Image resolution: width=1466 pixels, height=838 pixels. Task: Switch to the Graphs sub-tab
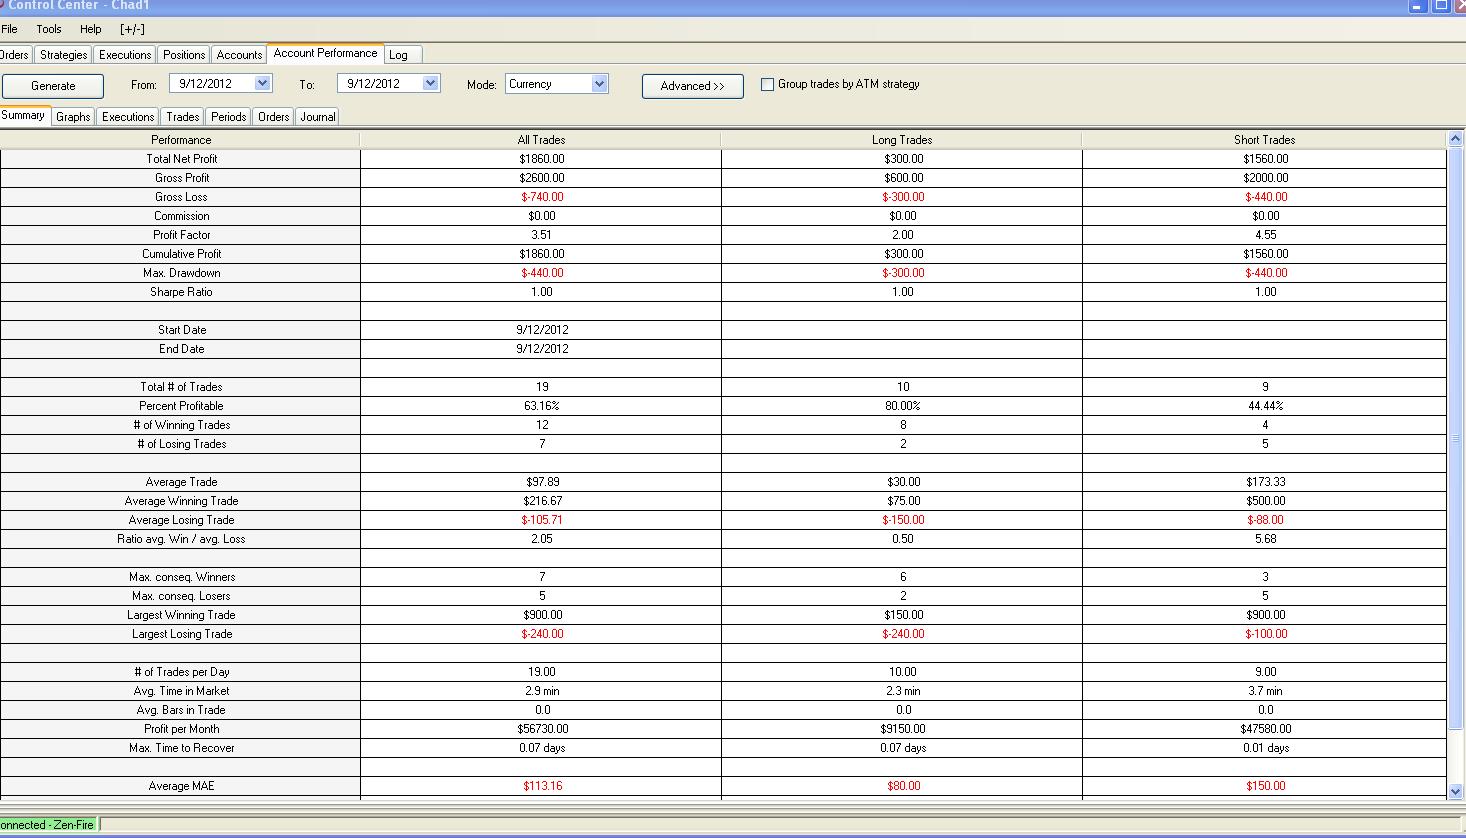(x=73, y=117)
